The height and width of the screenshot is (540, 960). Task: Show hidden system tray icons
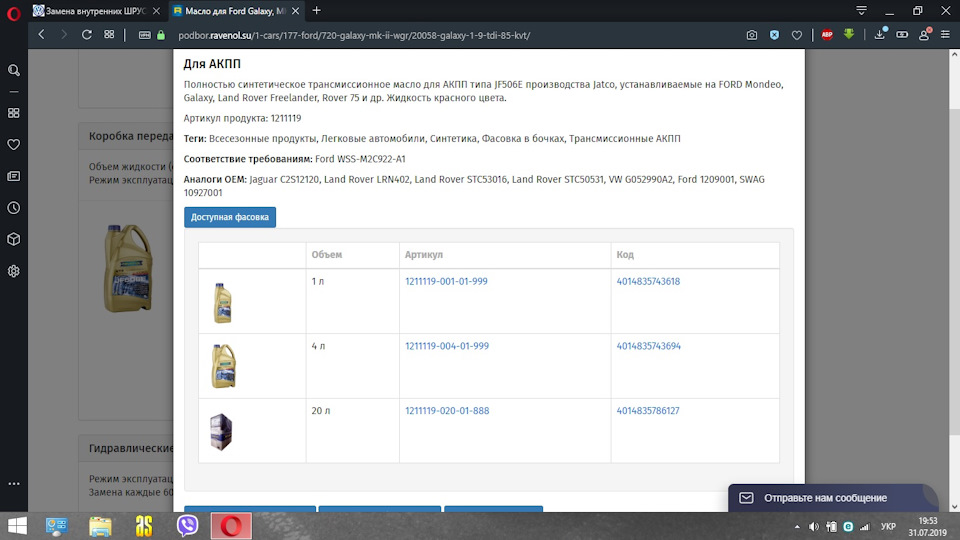coord(797,527)
